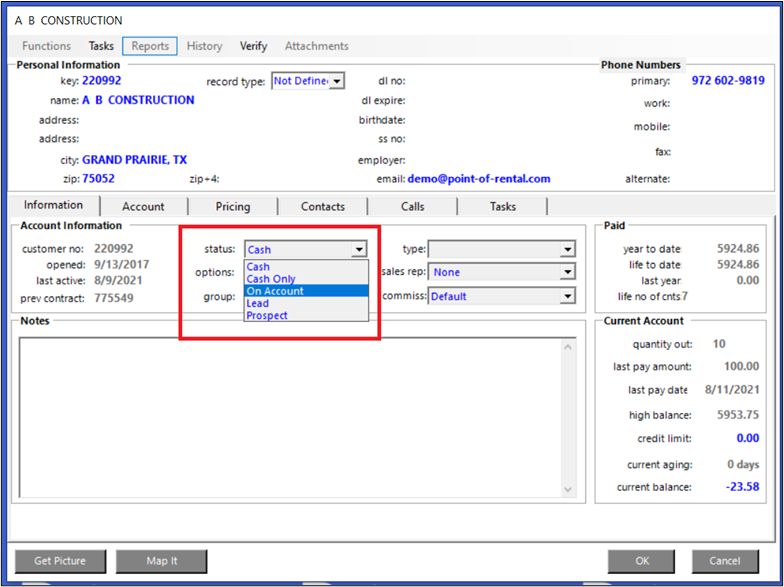This screenshot has height=587, width=784.
Task: Open the Functions menu
Action: point(46,46)
